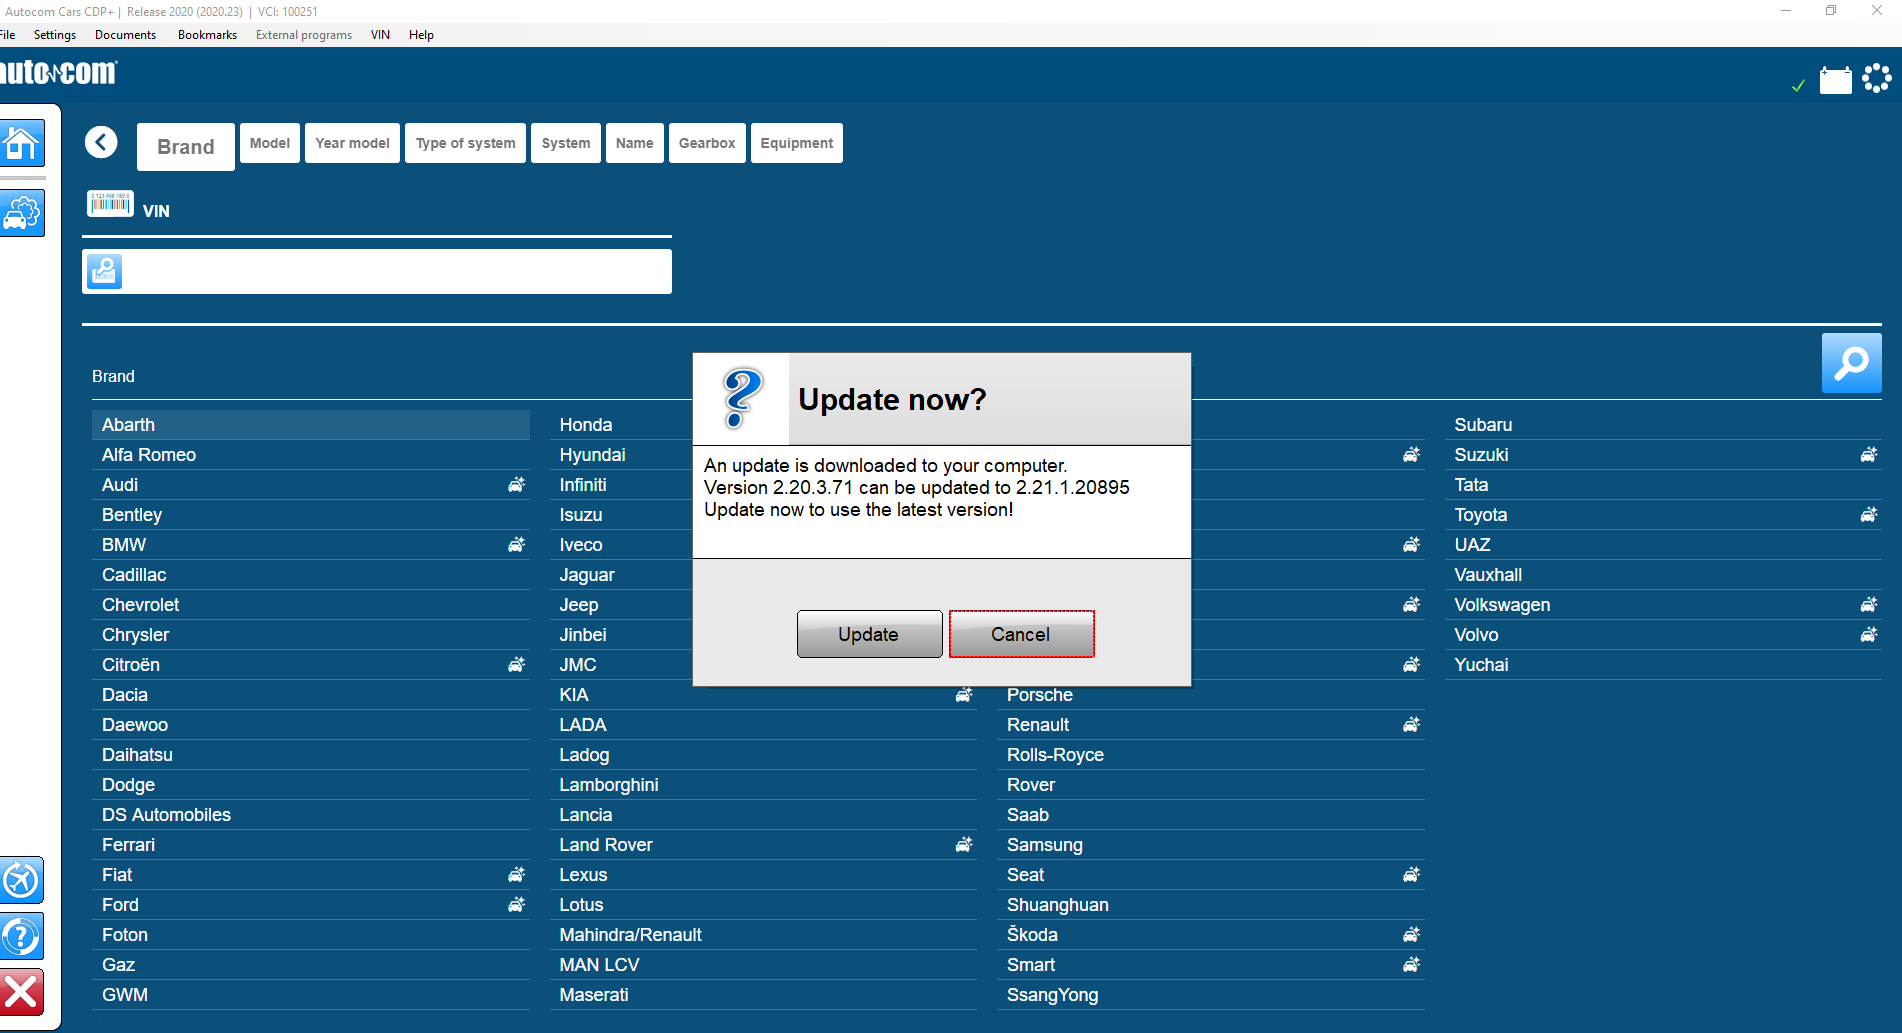This screenshot has width=1902, height=1033.
Task: Open the flight recorder sidebar icon
Action: pos(21,881)
